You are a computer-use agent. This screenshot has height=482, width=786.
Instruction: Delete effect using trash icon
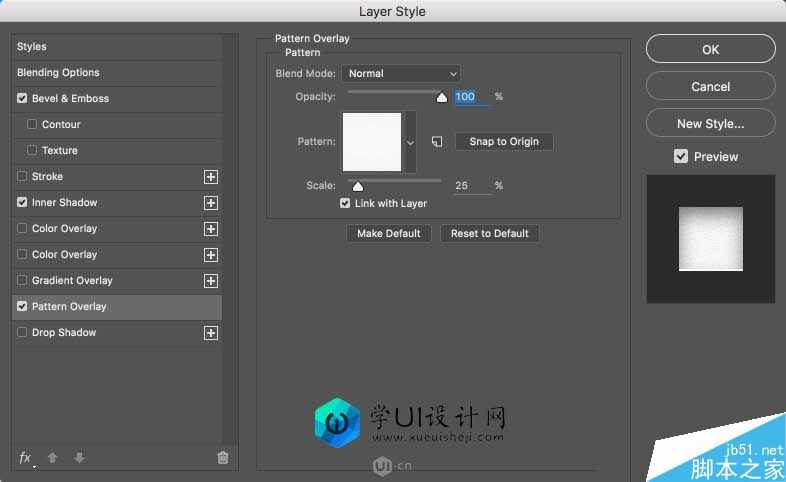click(223, 457)
